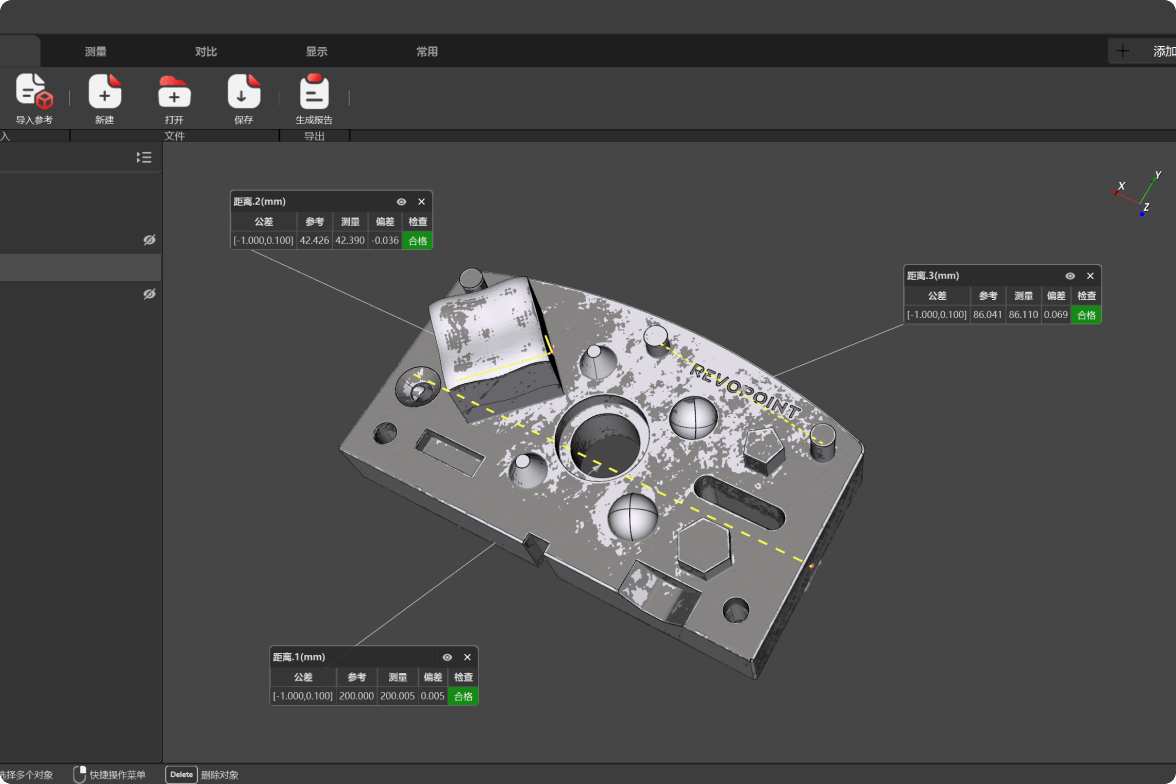Click the 常用 (Common) tab
Image resolution: width=1176 pixels, height=784 pixels.
coord(427,52)
